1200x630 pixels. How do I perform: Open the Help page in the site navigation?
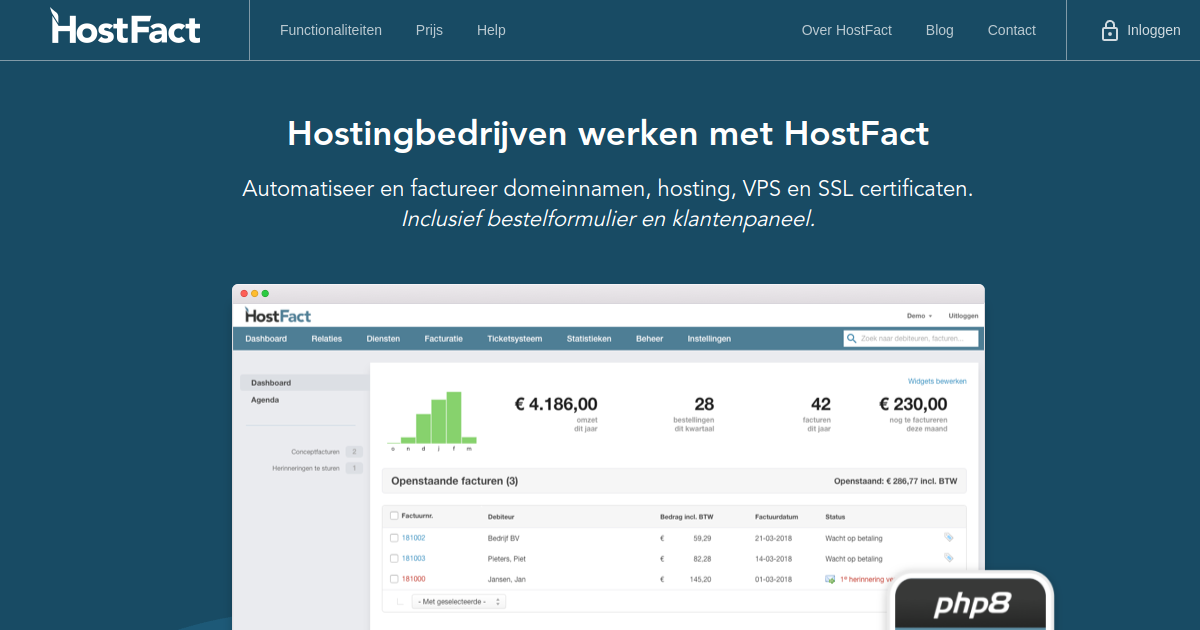pos(491,30)
